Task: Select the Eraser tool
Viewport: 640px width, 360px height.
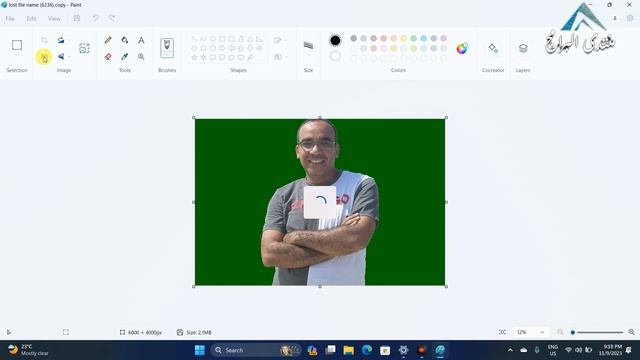Action: click(108, 57)
